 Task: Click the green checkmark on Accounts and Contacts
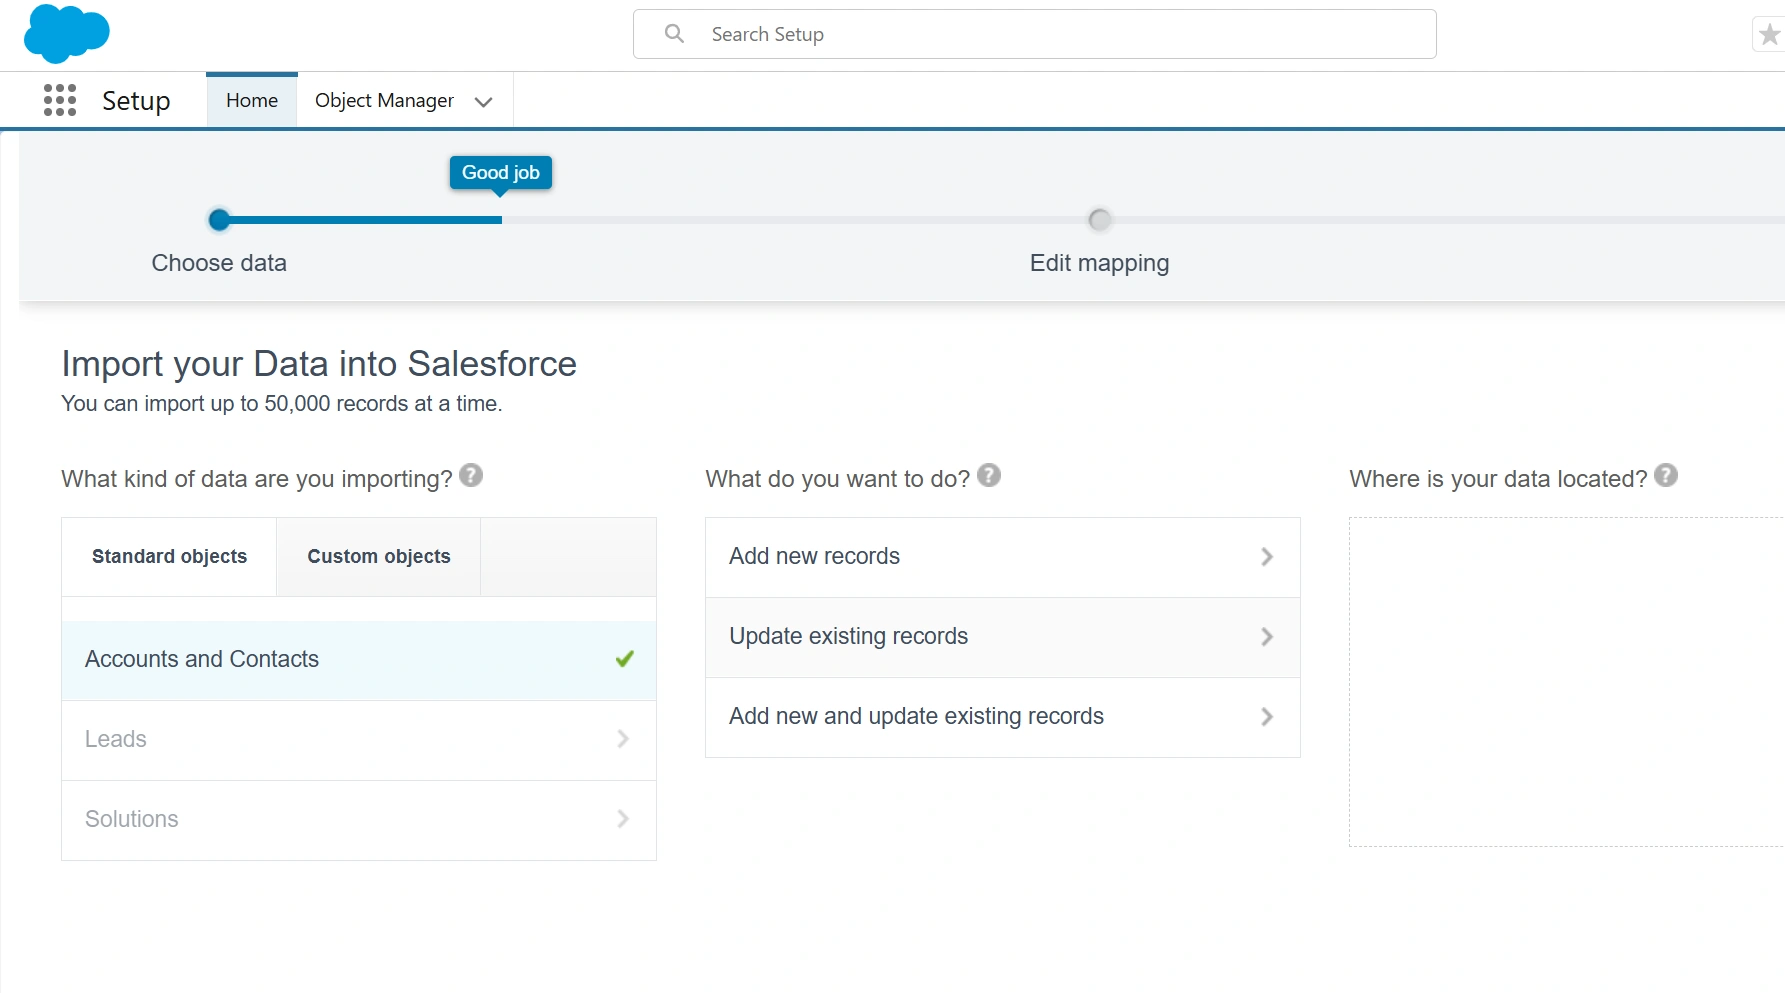point(624,659)
